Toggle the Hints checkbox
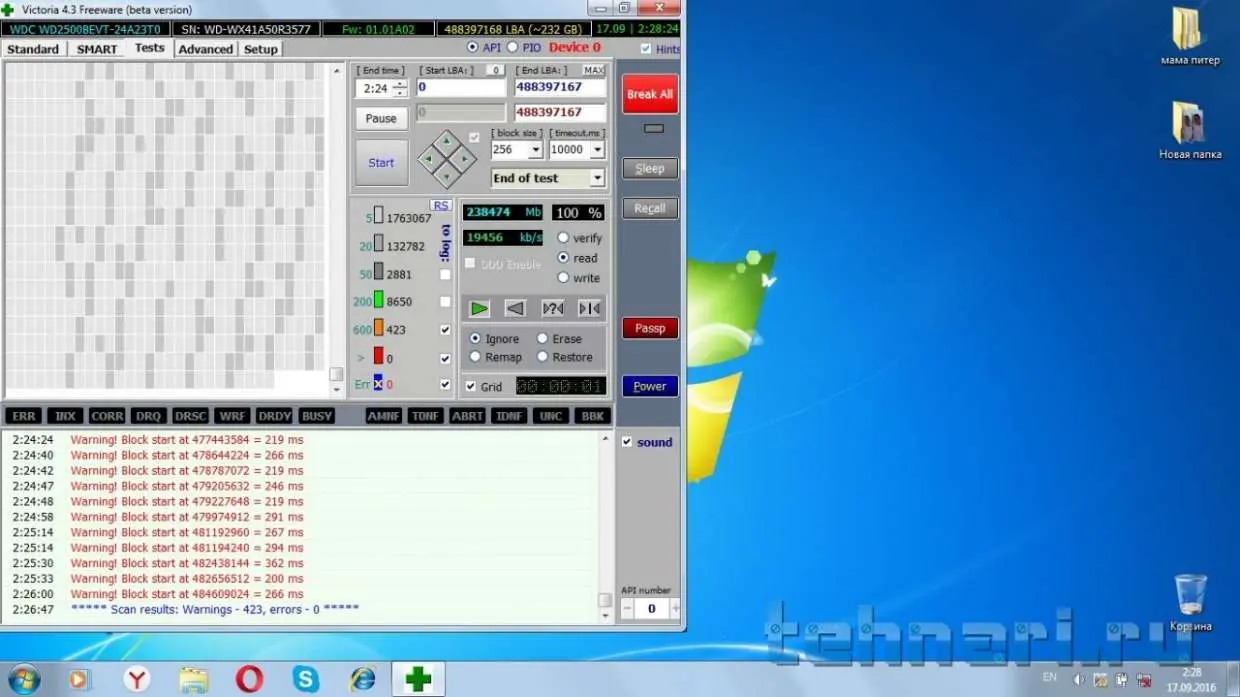 pyautogui.click(x=646, y=48)
